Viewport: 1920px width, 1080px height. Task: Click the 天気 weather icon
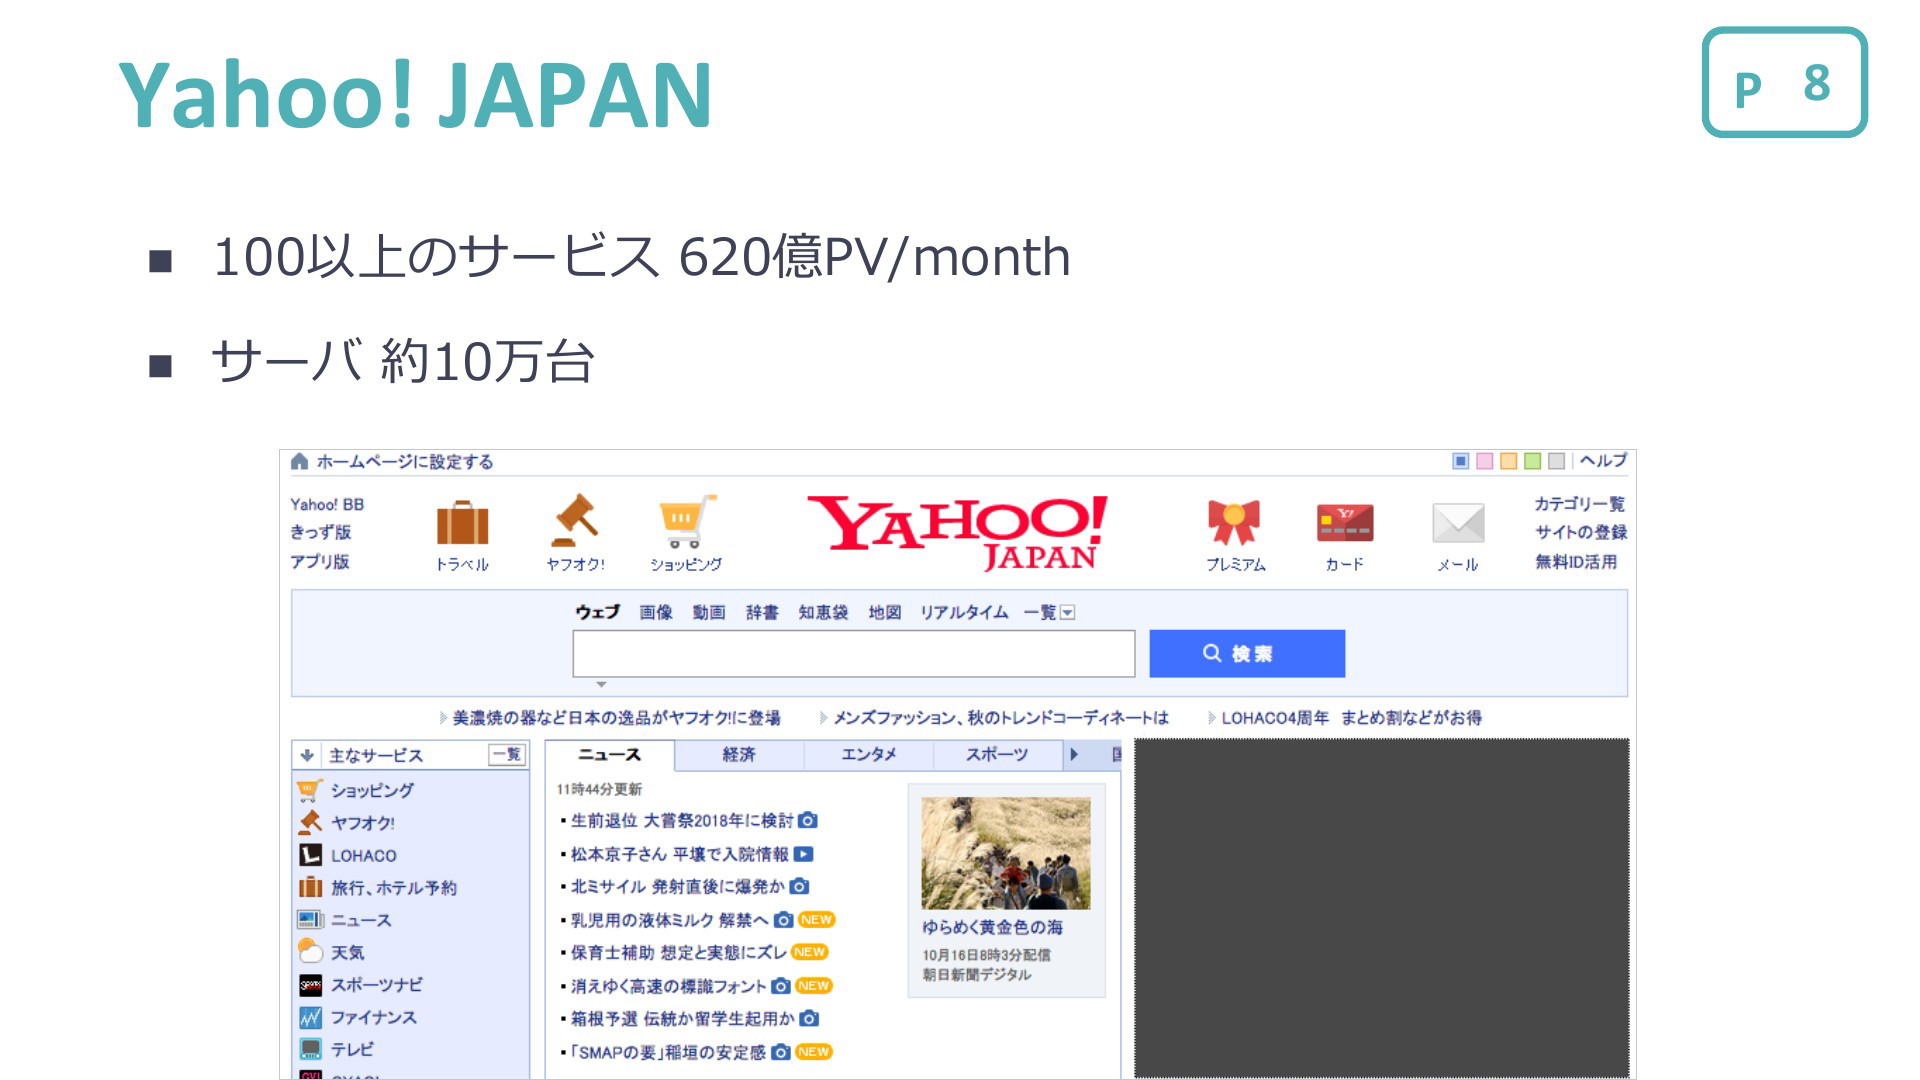(310, 952)
